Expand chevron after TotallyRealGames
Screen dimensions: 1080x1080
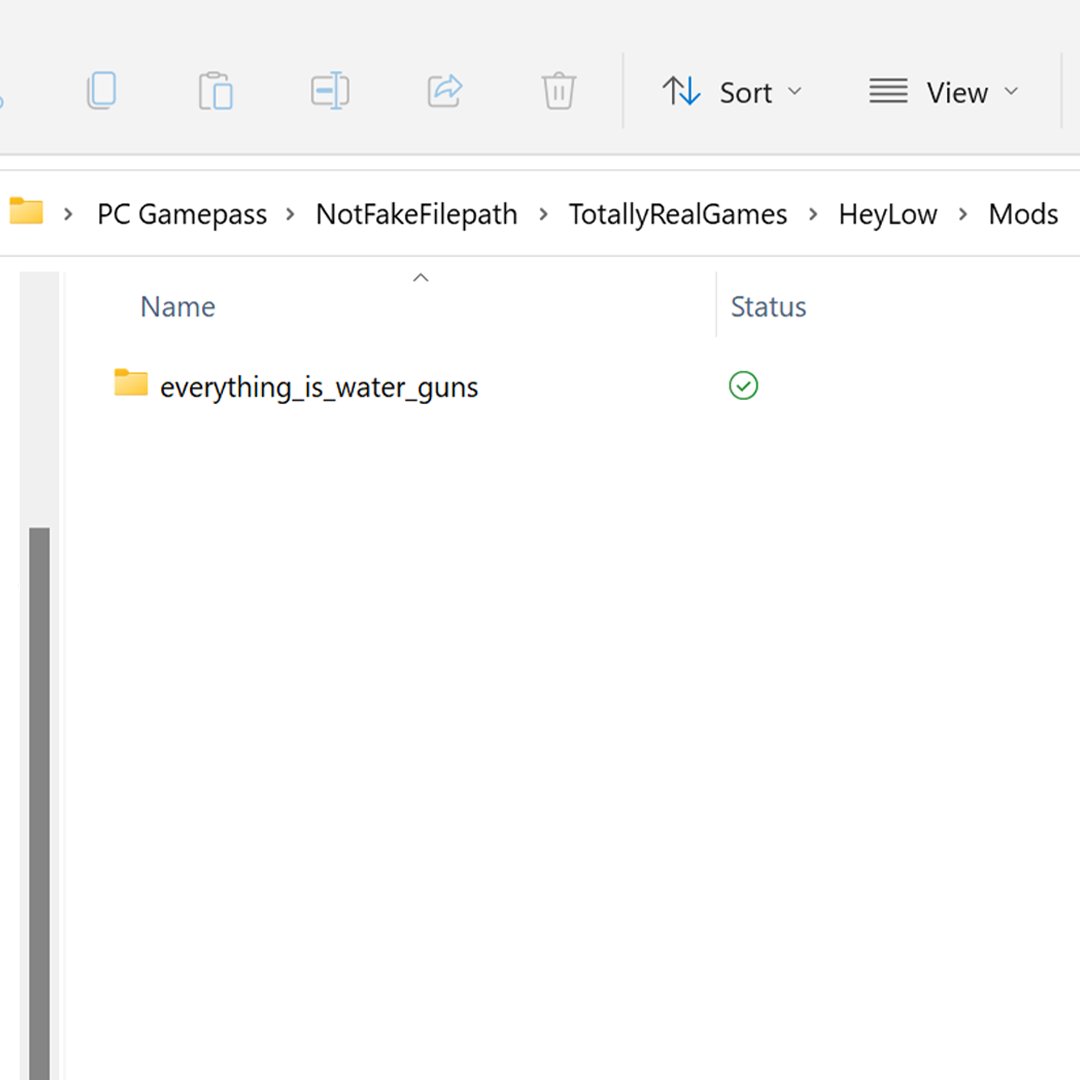point(813,214)
